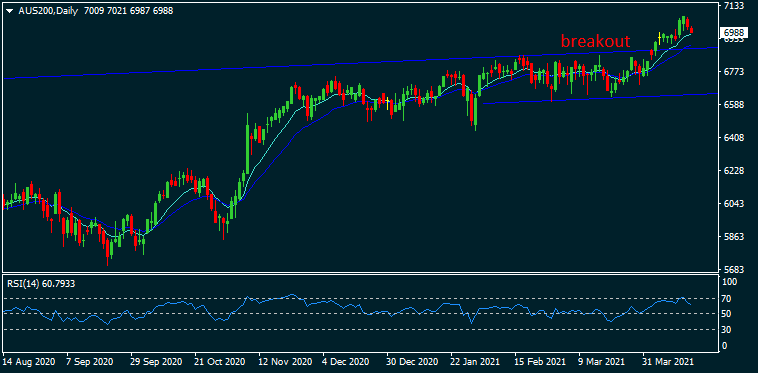The width and height of the screenshot is (758, 373).
Task: Click the 29 Sep 2020 date label
Action: point(156,361)
